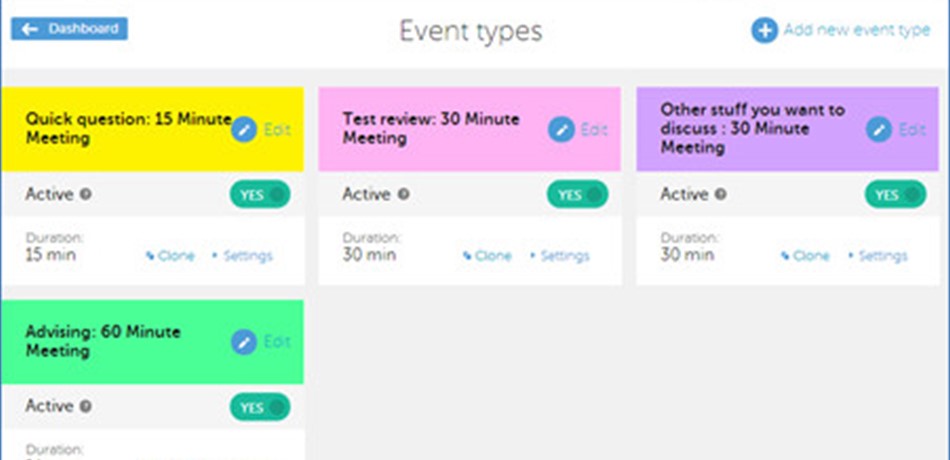This screenshot has width=950, height=460.
Task: Click the pencil edit icon on Test review card
Action: pyautogui.click(x=562, y=130)
